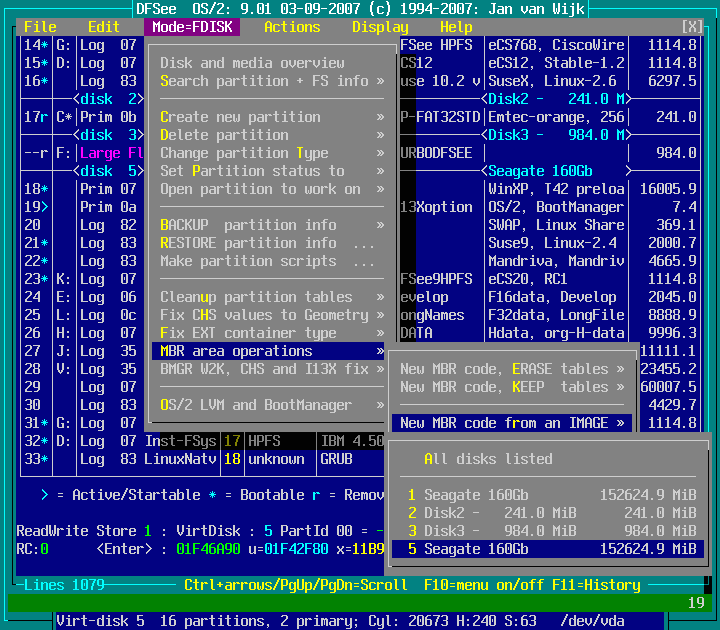Expand the Mode=FDISK menu header

[192, 27]
